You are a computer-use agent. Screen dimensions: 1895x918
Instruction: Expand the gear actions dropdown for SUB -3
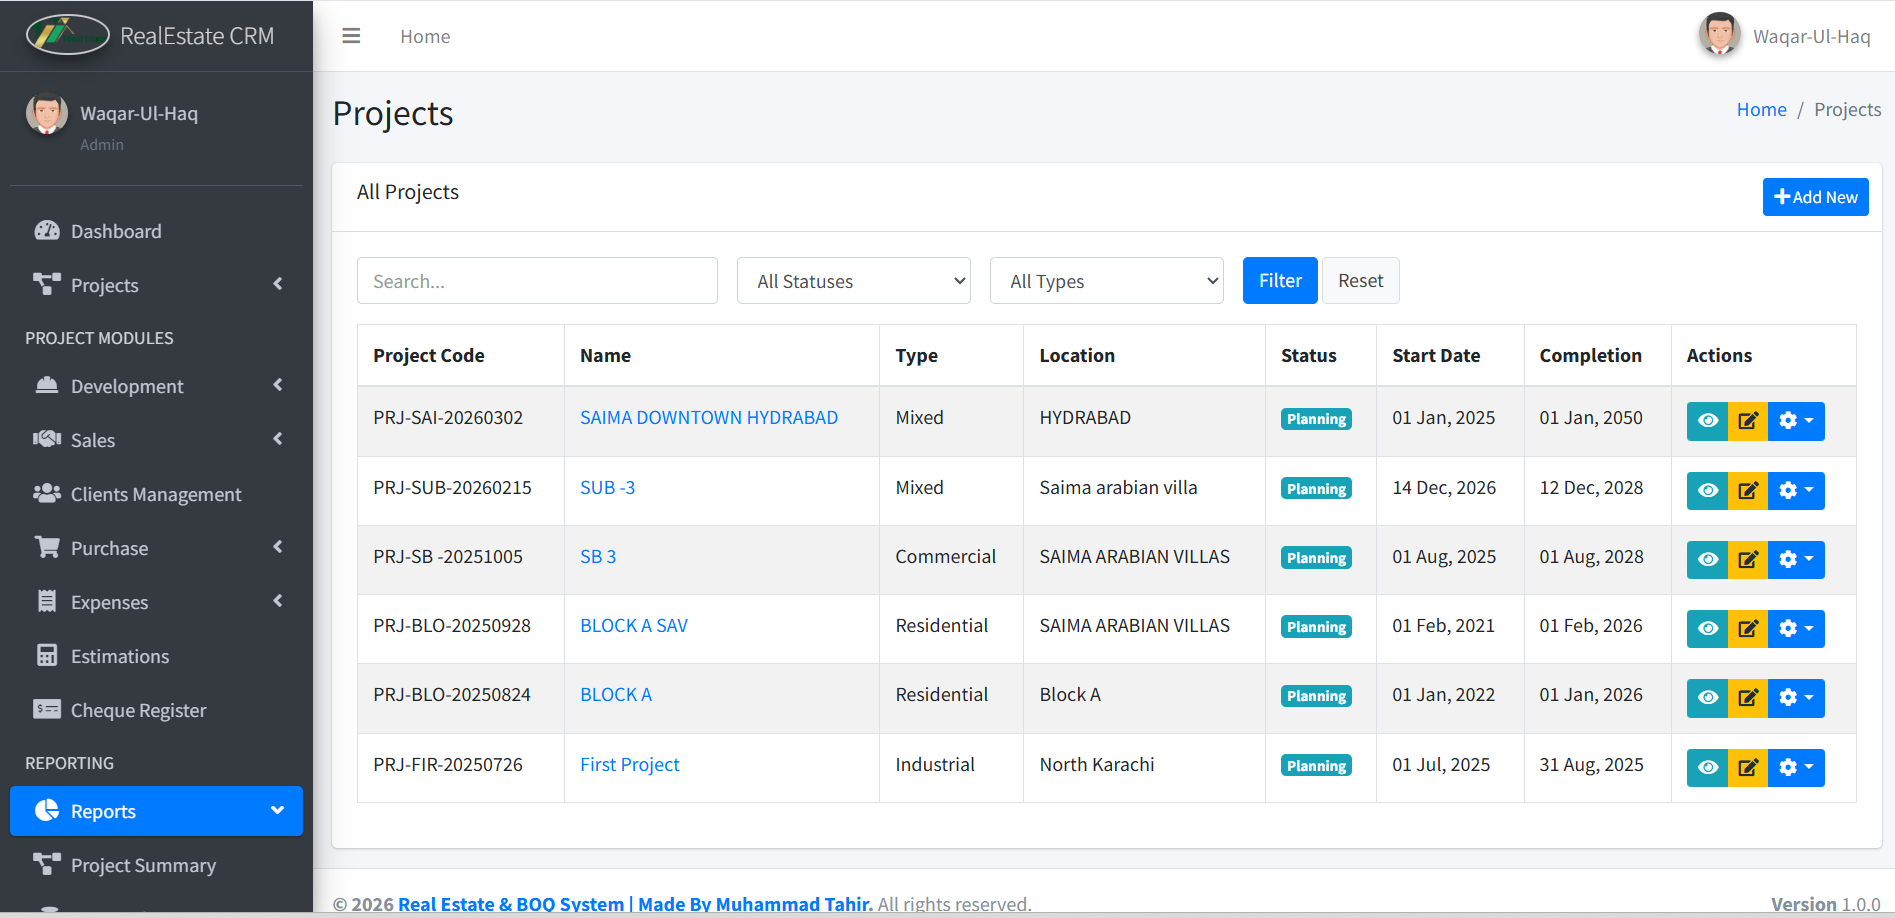pyautogui.click(x=1796, y=490)
